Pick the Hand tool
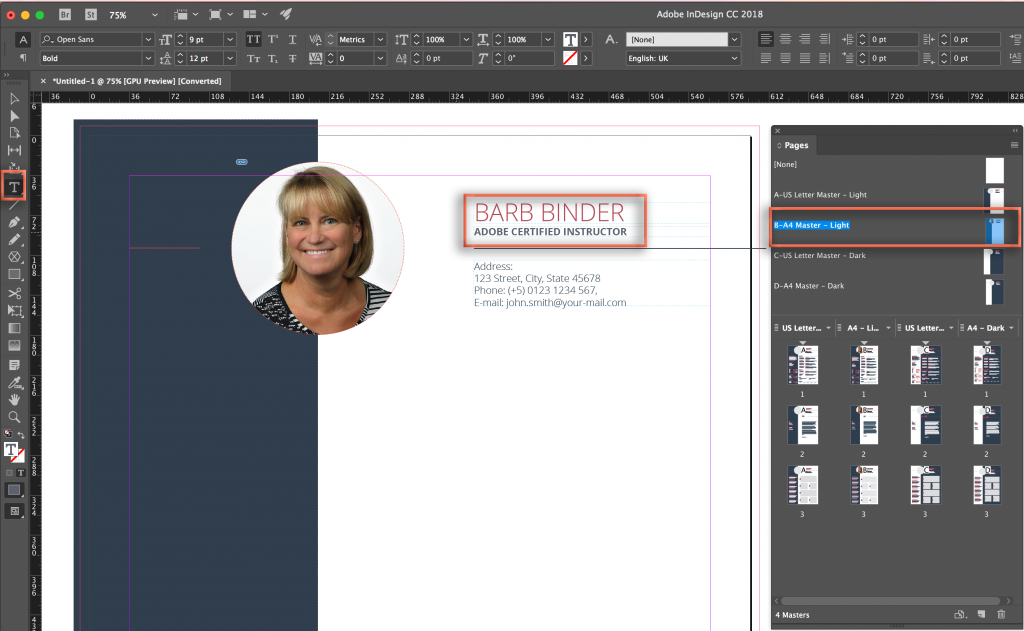This screenshot has width=1024, height=631. click(14, 399)
